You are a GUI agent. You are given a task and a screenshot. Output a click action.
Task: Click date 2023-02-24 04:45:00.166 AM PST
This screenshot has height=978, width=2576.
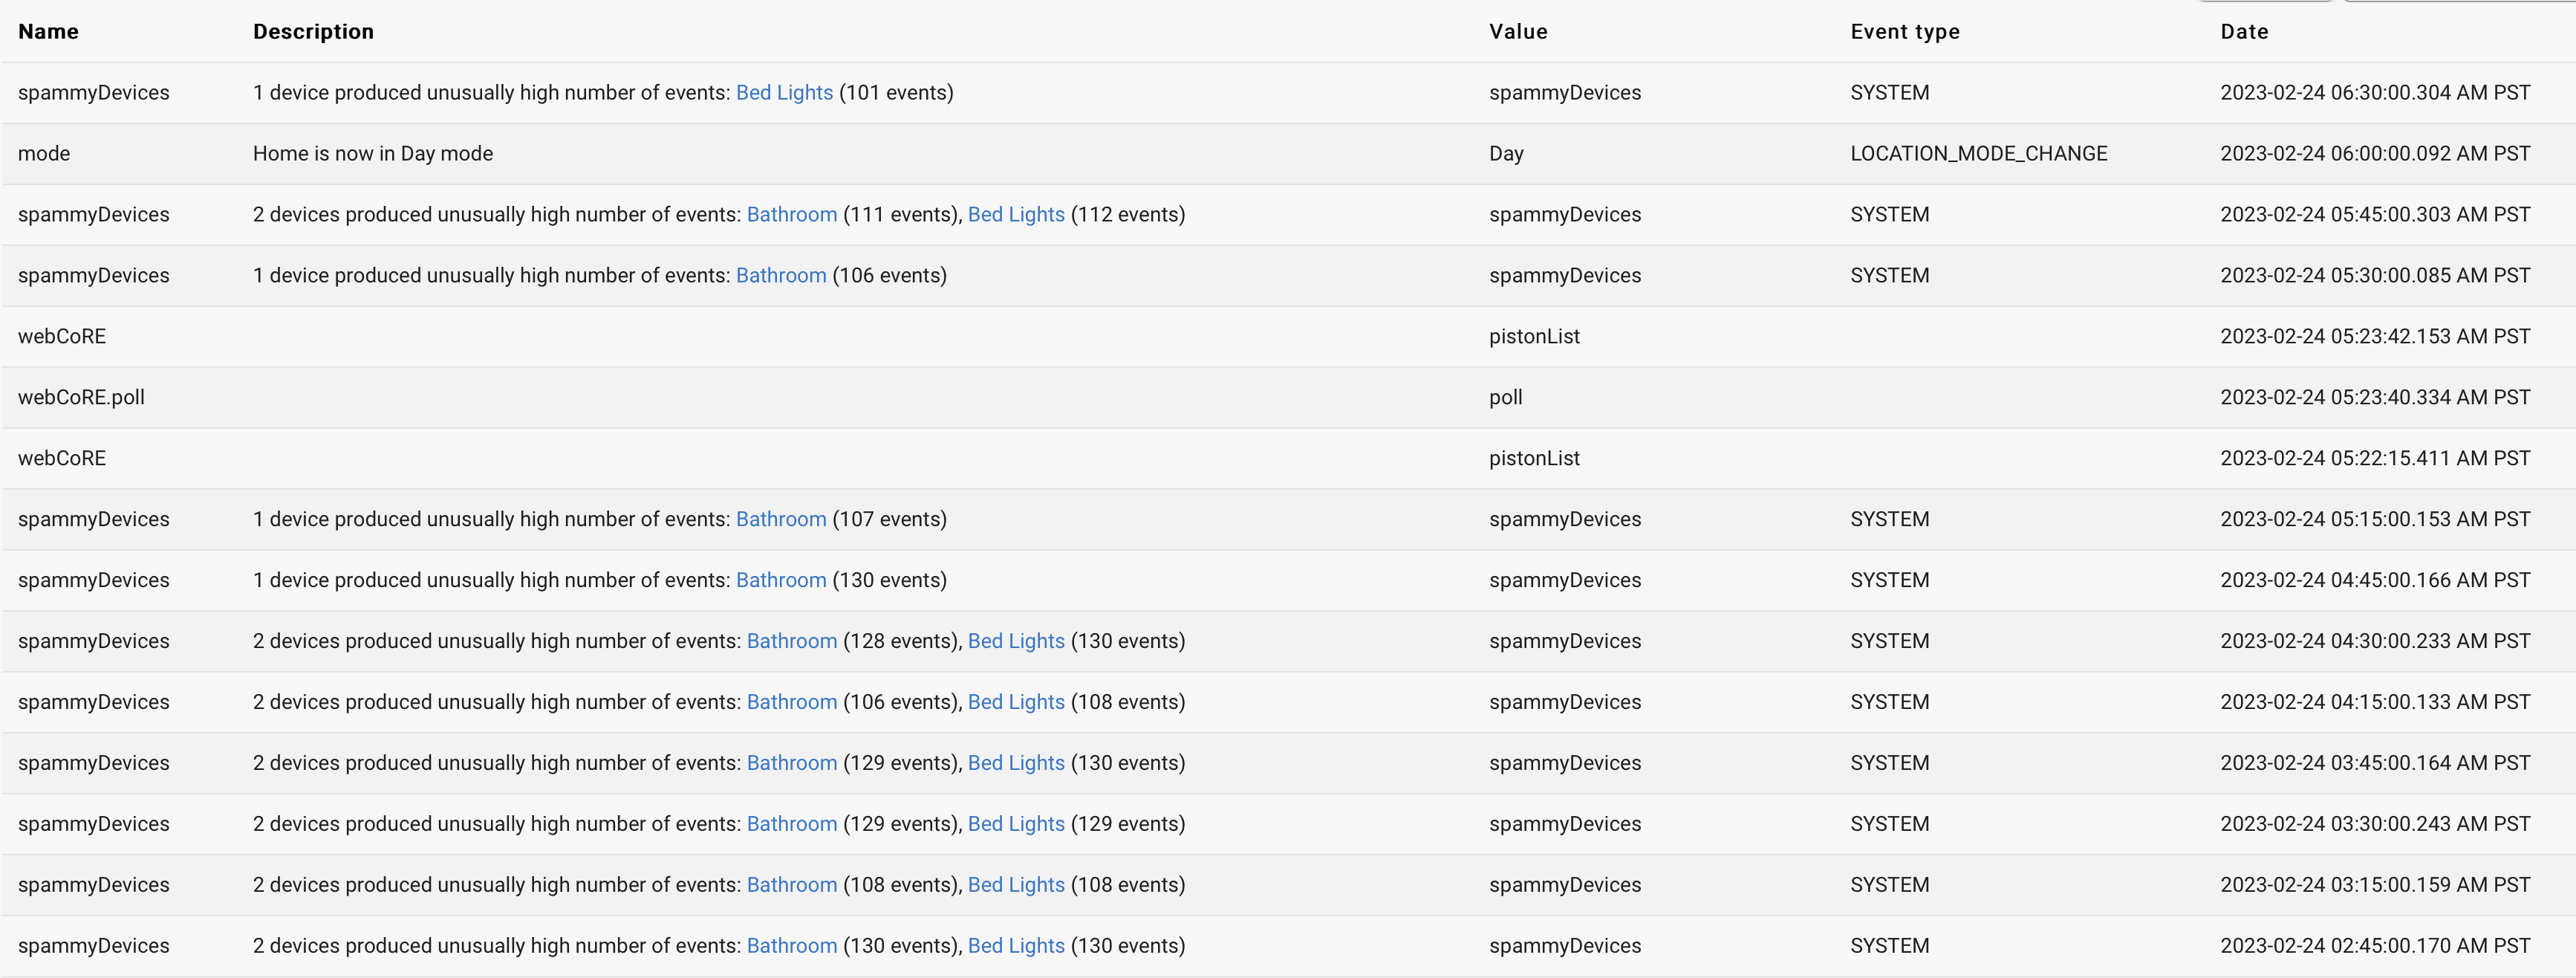tap(2375, 581)
